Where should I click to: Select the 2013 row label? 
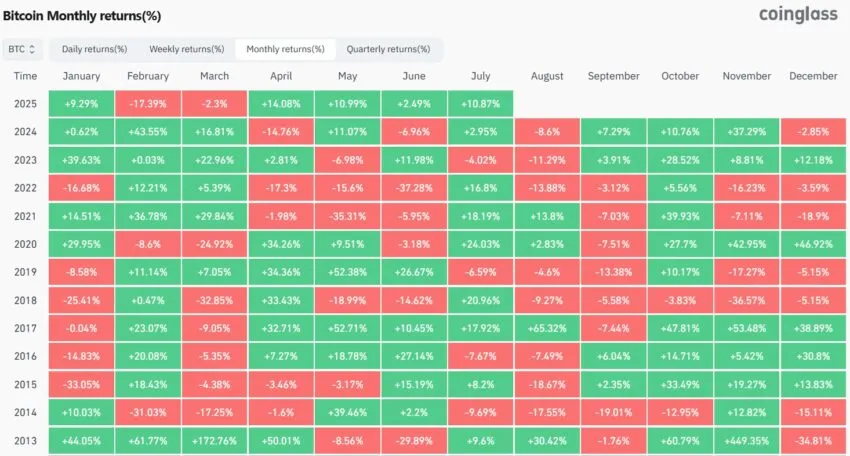click(x=25, y=441)
